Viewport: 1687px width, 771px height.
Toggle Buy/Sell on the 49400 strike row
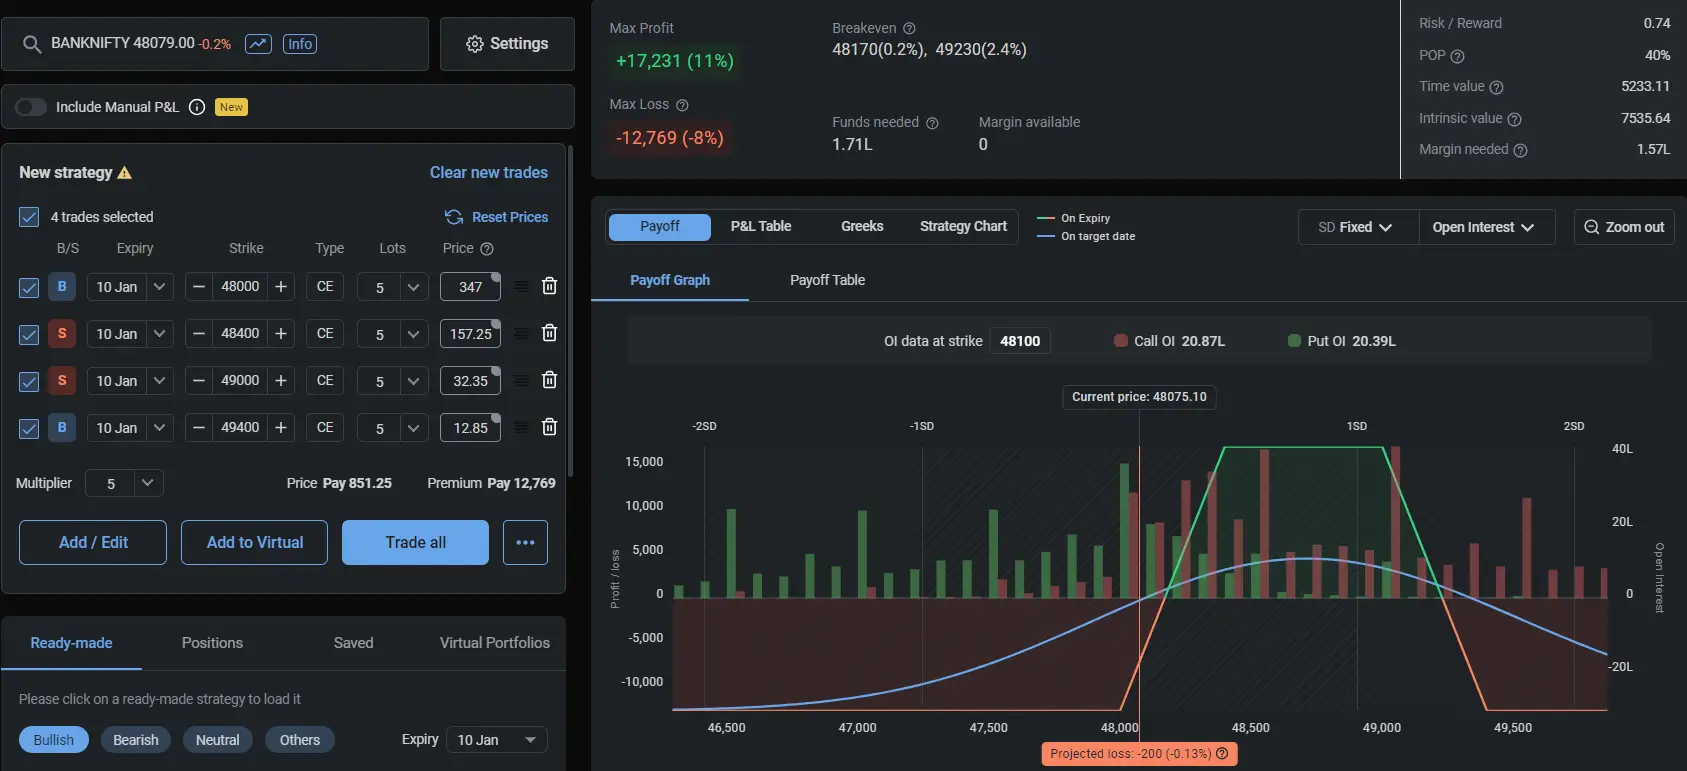(62, 427)
